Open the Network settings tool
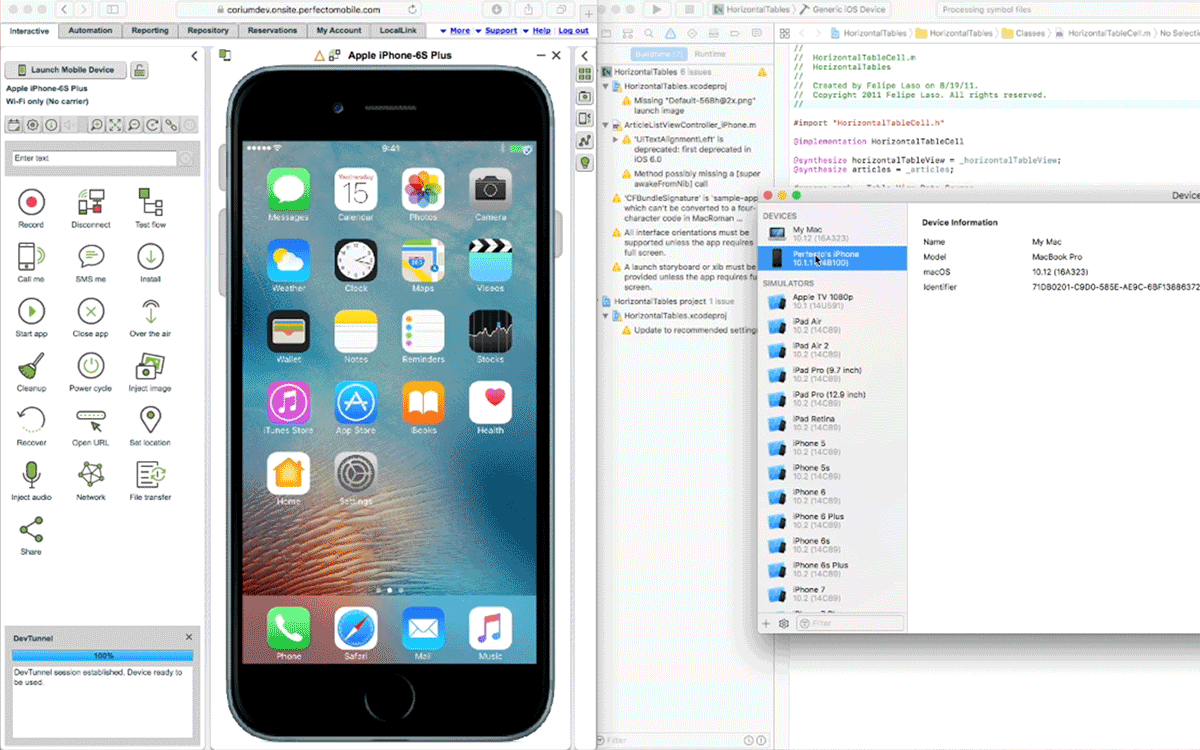 [x=90, y=474]
